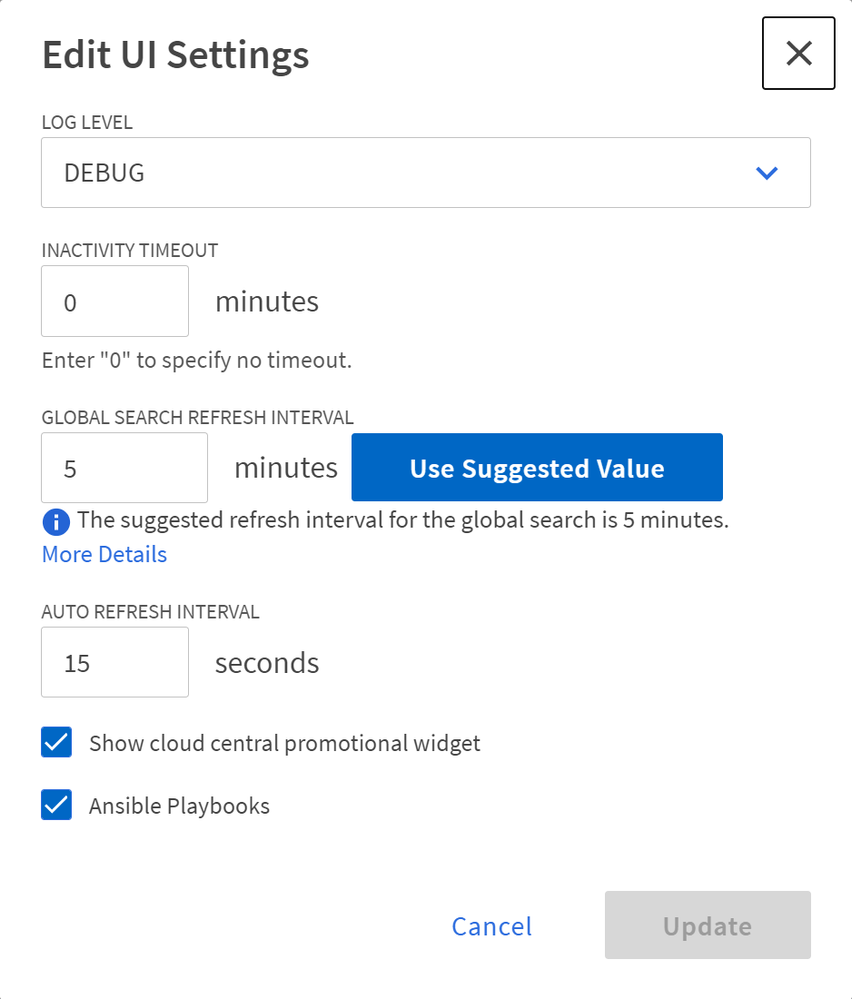Close the Edit UI Settings dialog

798,54
